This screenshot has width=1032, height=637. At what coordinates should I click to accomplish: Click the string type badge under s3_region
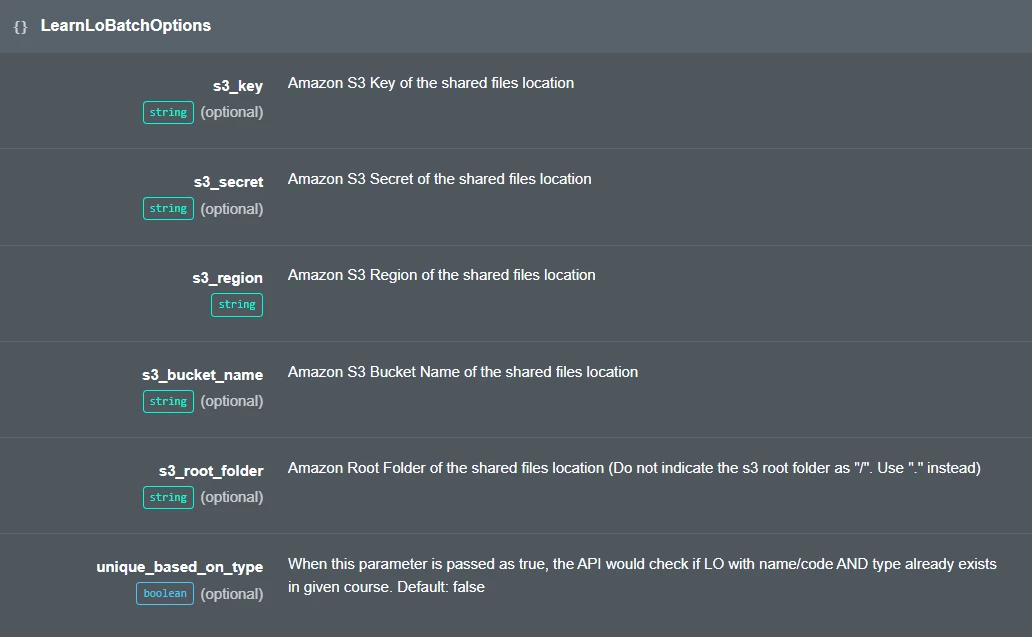click(236, 304)
